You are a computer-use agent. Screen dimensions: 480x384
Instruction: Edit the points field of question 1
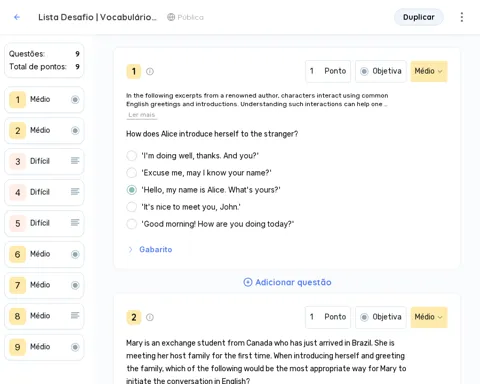click(328, 71)
